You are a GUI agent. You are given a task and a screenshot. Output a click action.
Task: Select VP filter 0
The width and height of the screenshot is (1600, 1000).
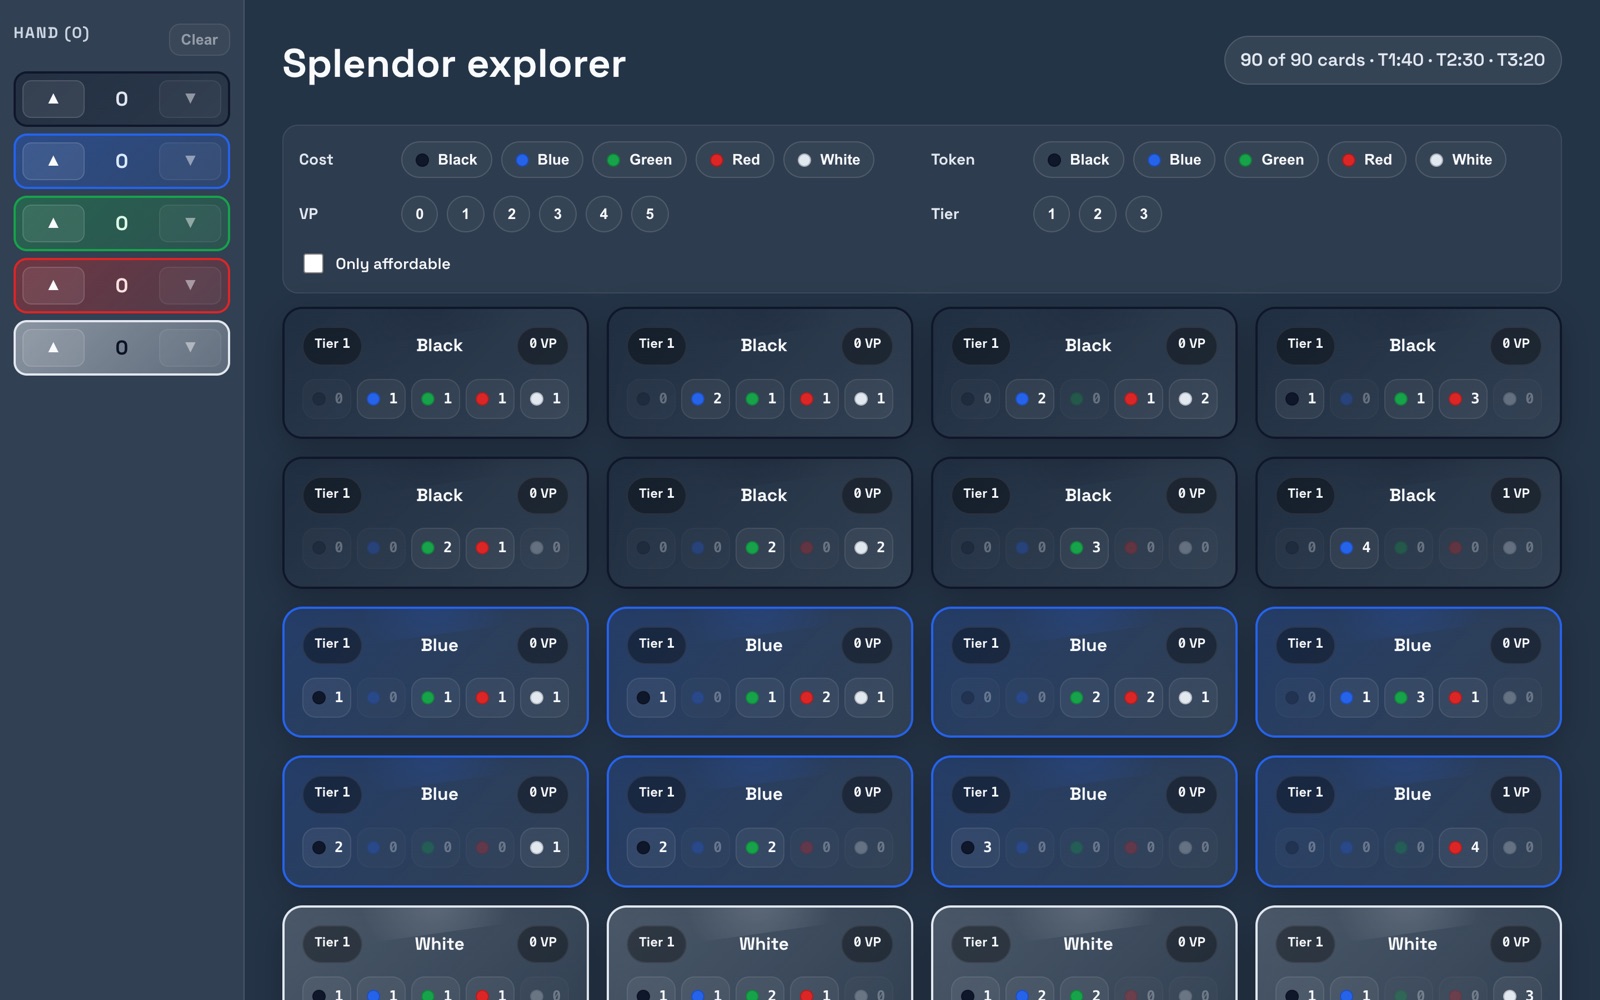(x=420, y=214)
